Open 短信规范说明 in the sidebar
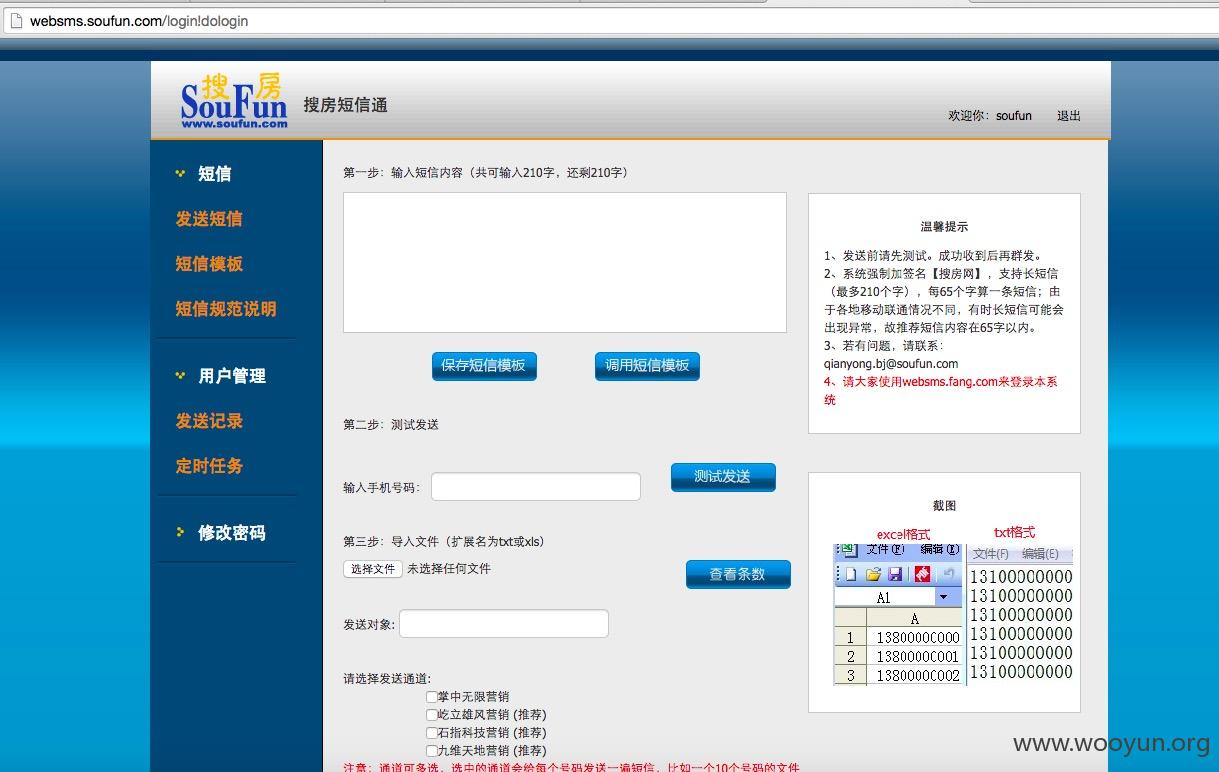This screenshot has width=1219, height=772. [x=226, y=309]
